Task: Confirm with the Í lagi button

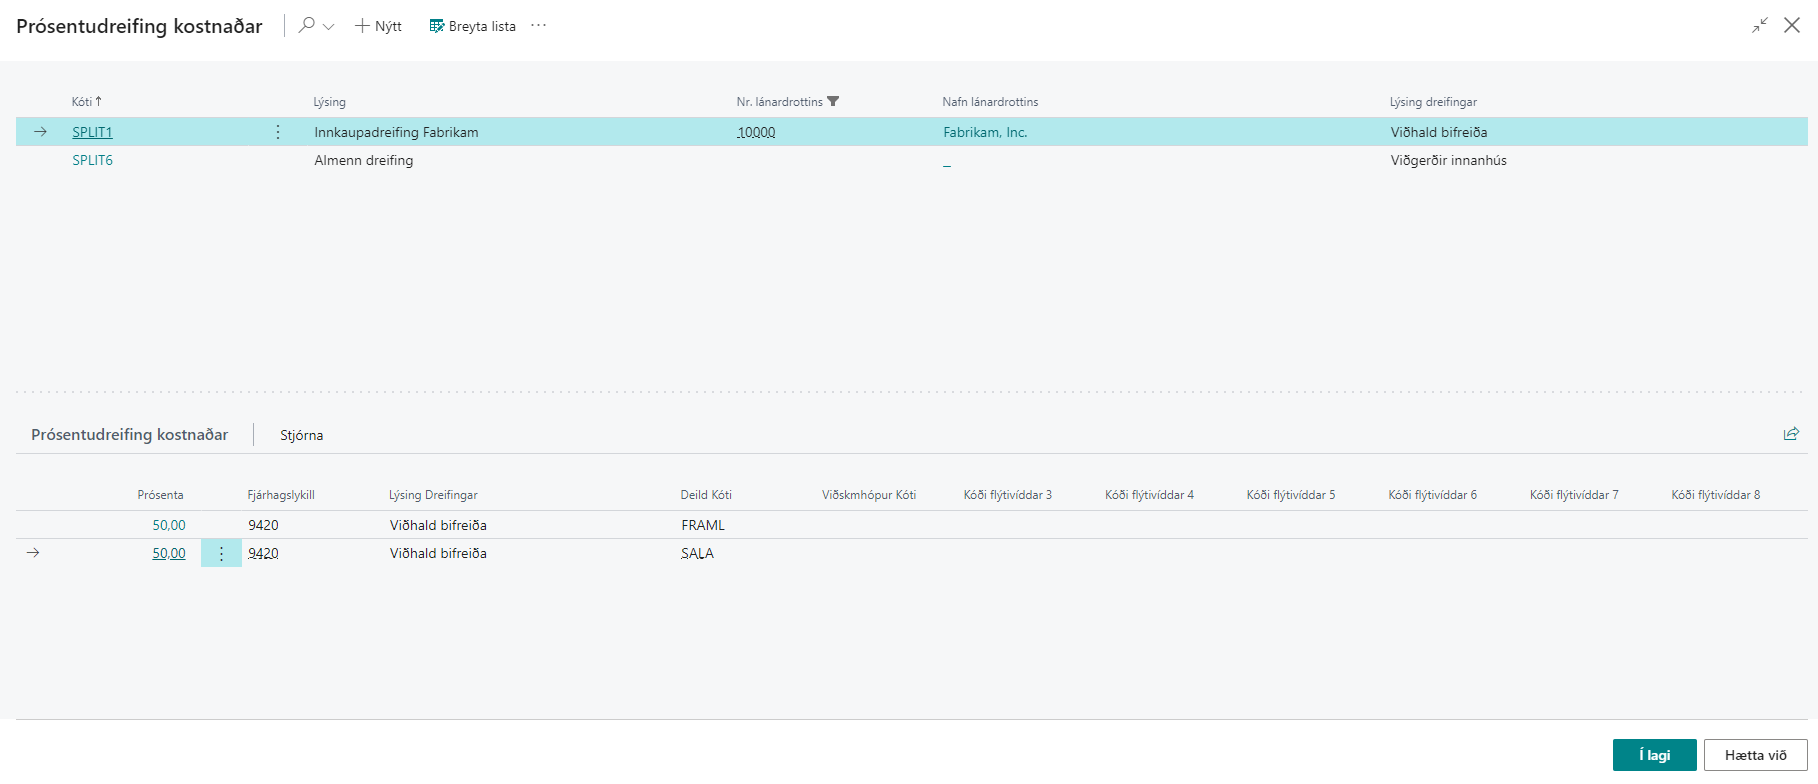Action: click(1654, 755)
